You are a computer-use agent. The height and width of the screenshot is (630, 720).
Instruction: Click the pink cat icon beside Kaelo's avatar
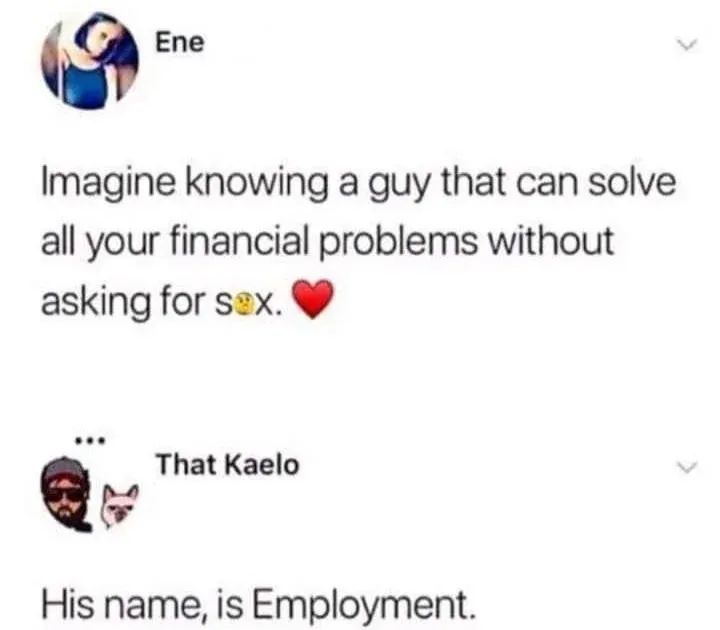(119, 505)
